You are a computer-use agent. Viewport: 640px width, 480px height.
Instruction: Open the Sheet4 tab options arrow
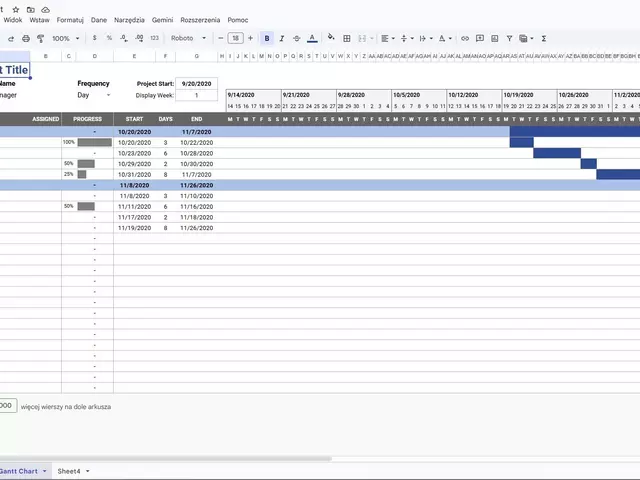(x=88, y=471)
